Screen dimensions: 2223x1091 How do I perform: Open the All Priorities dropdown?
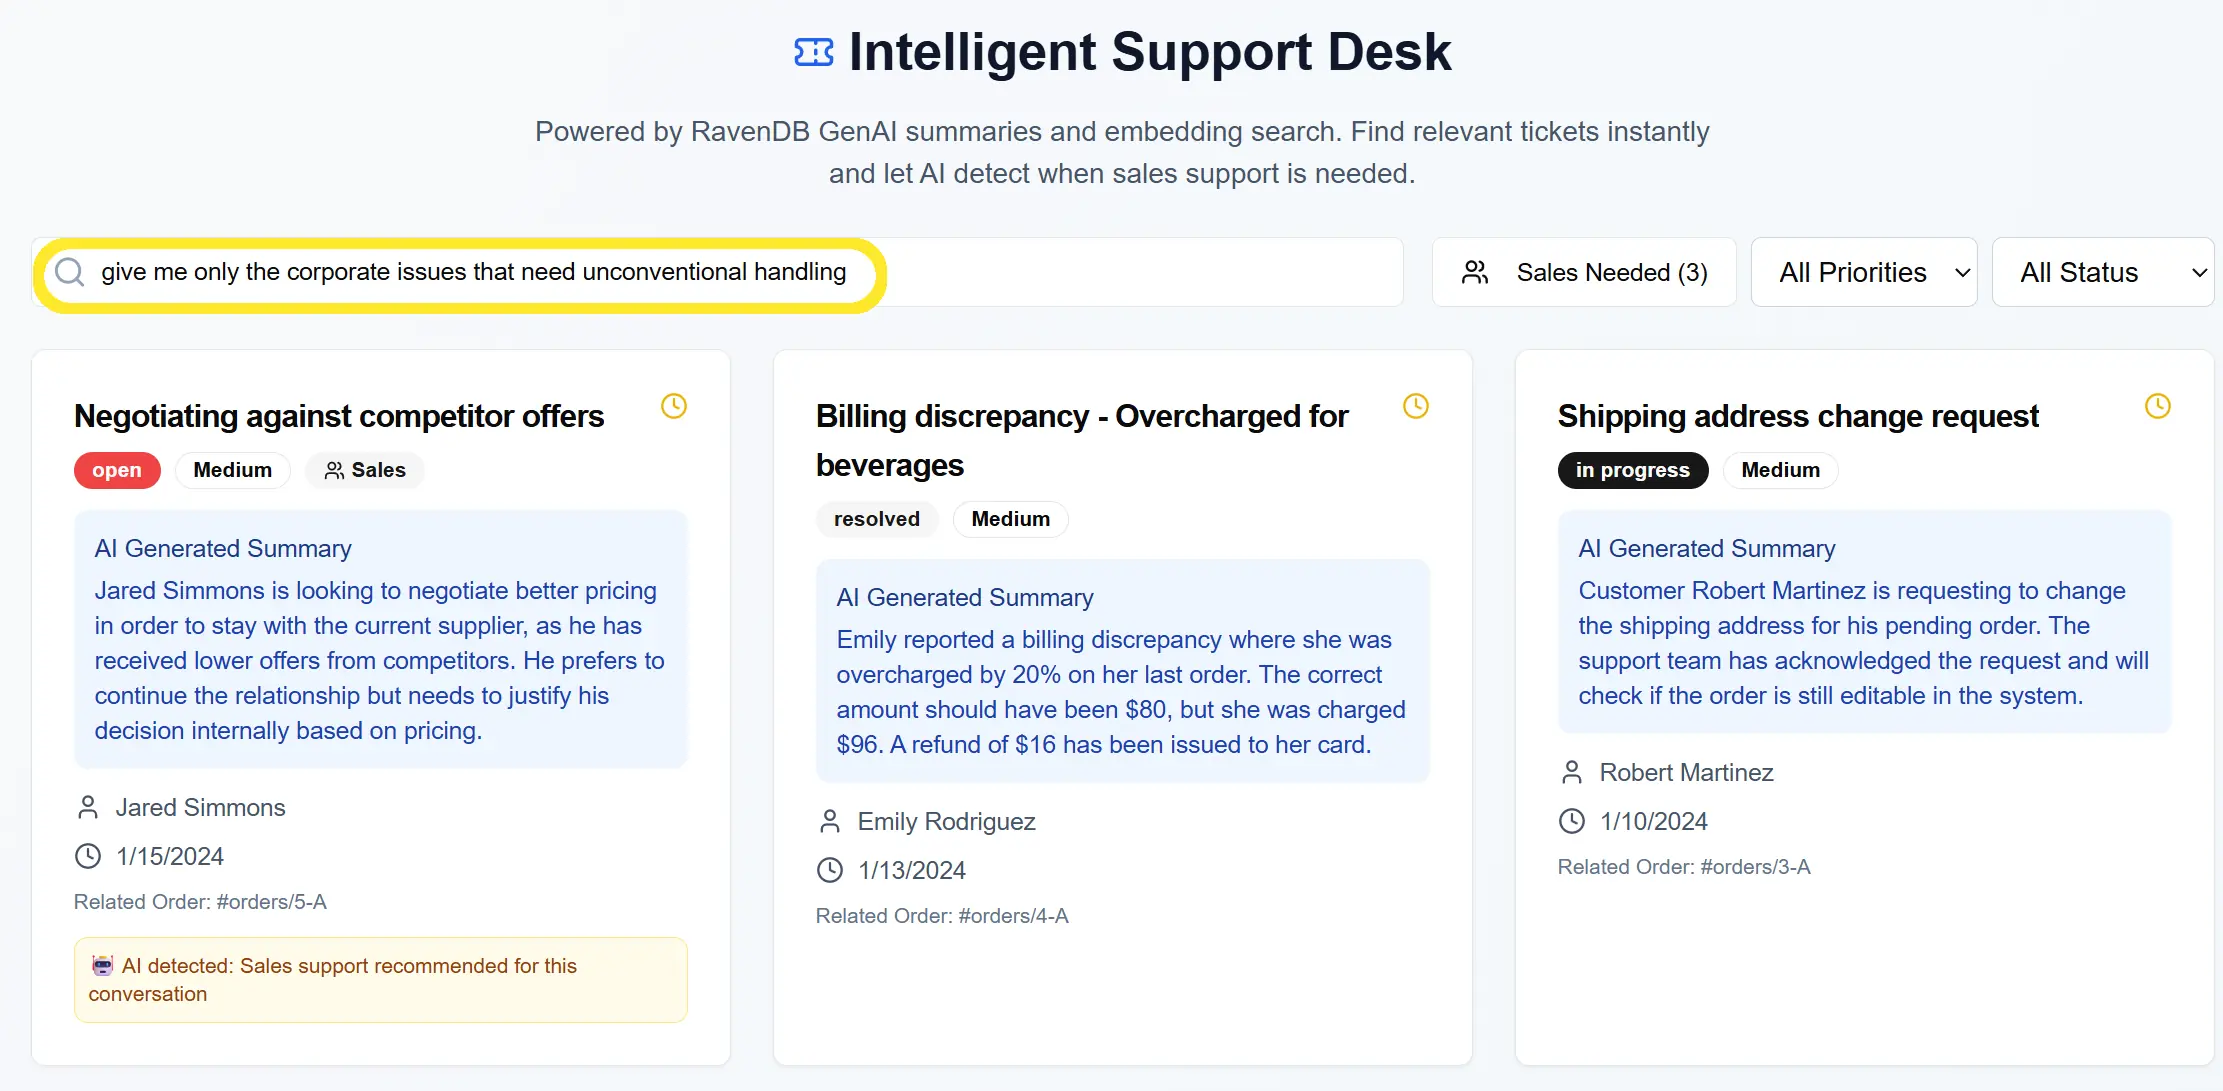click(1864, 272)
